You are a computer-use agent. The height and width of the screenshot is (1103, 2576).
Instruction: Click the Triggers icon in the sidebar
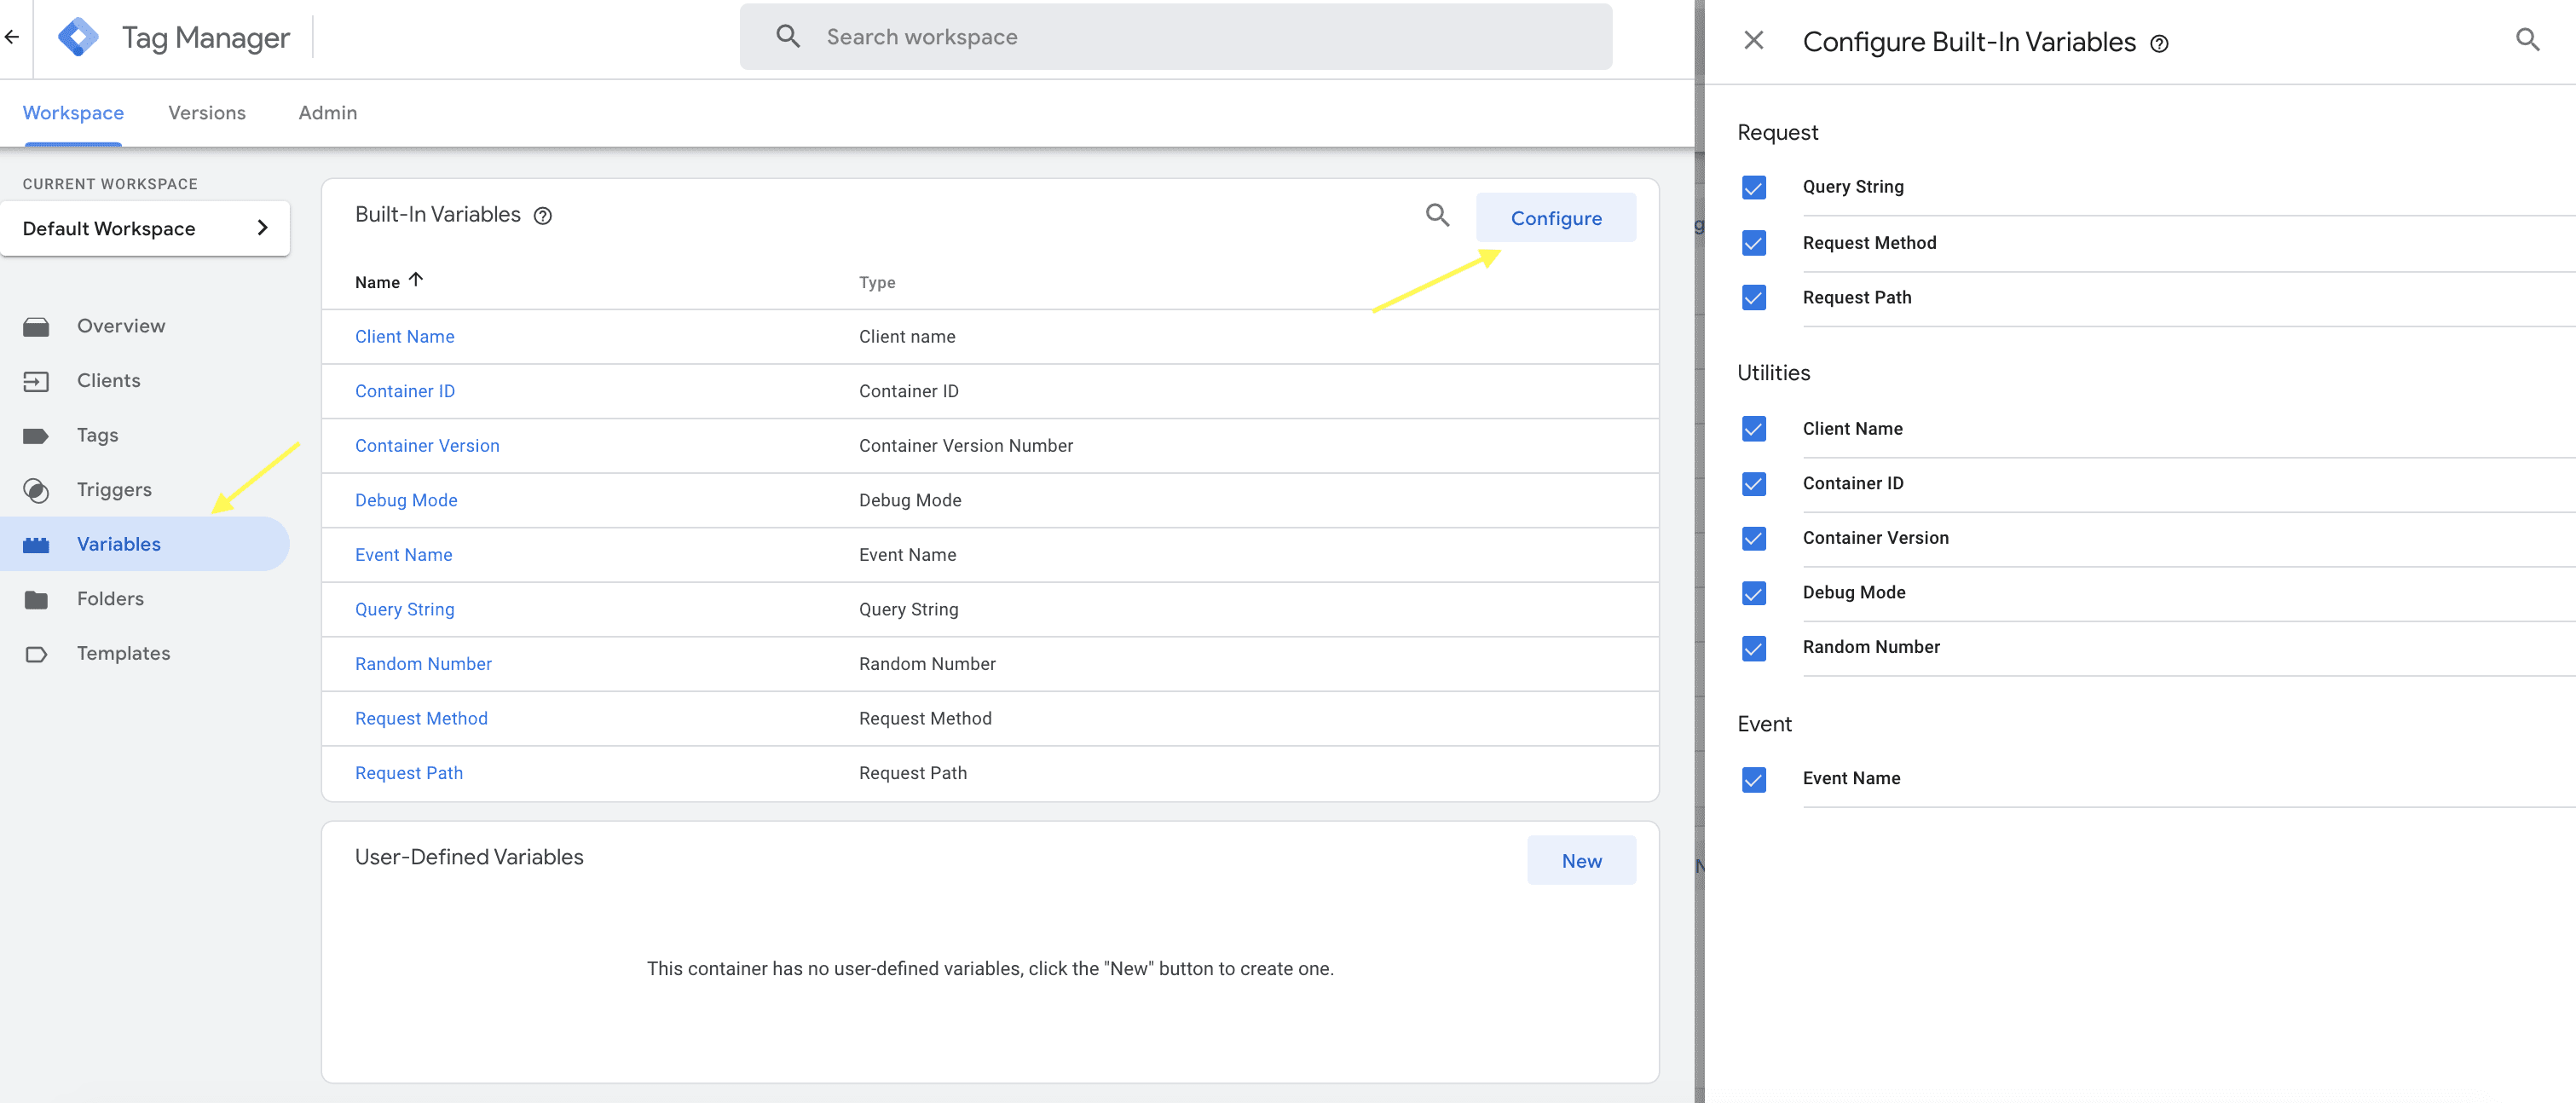click(x=36, y=490)
